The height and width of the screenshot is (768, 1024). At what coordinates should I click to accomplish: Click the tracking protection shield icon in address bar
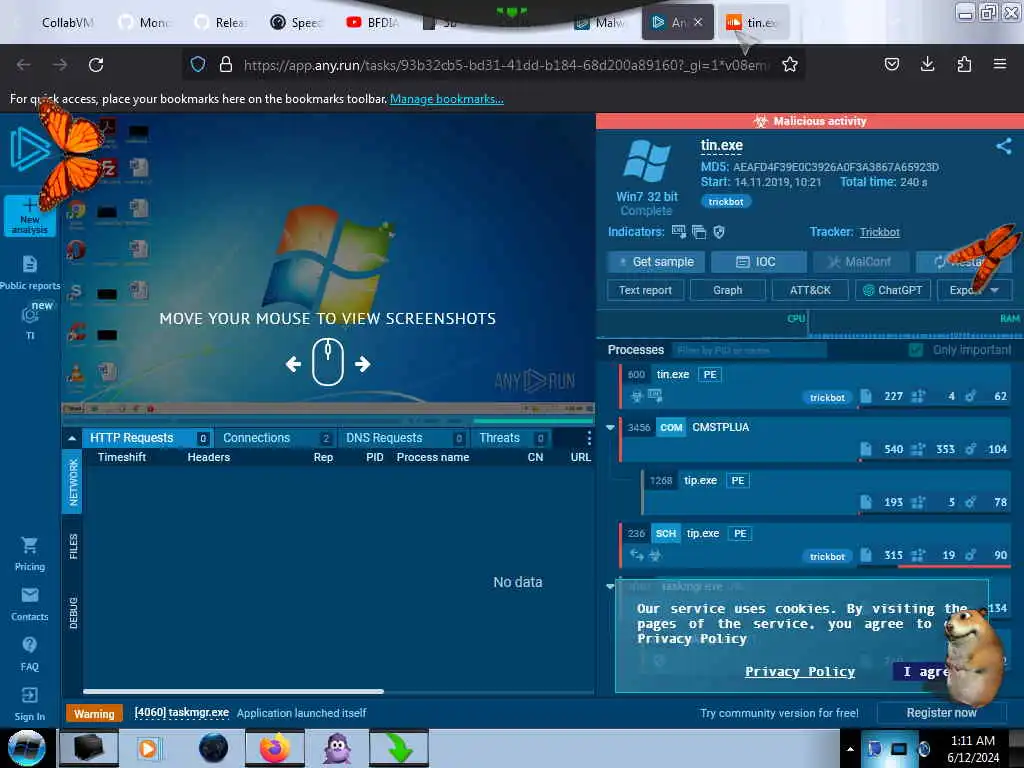coord(198,64)
